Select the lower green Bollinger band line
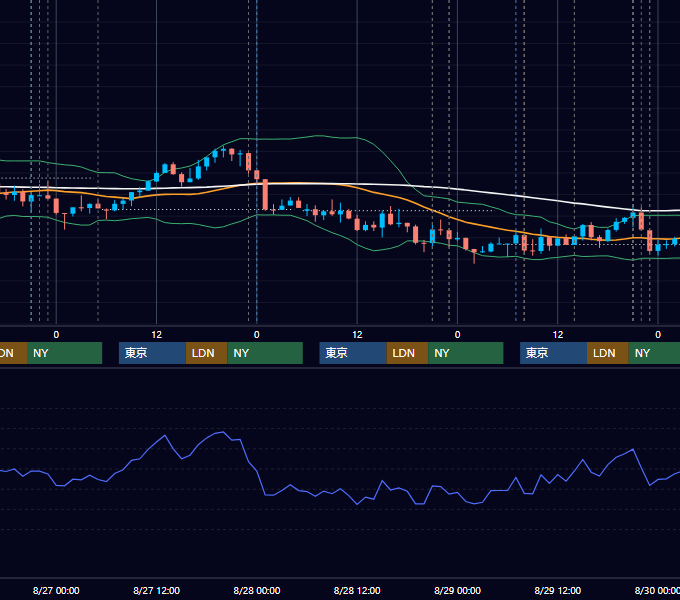The image size is (680, 600). 338,235
